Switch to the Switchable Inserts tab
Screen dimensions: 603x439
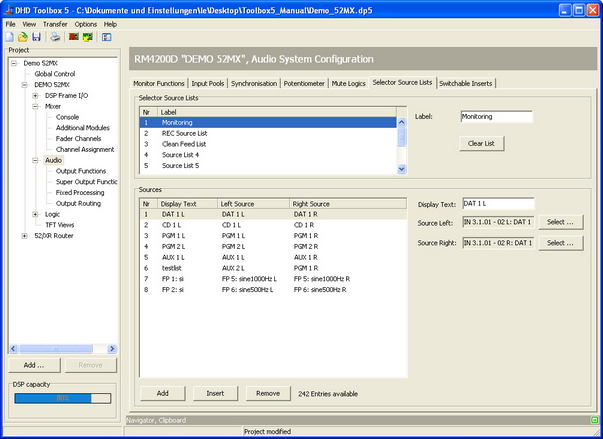466,83
